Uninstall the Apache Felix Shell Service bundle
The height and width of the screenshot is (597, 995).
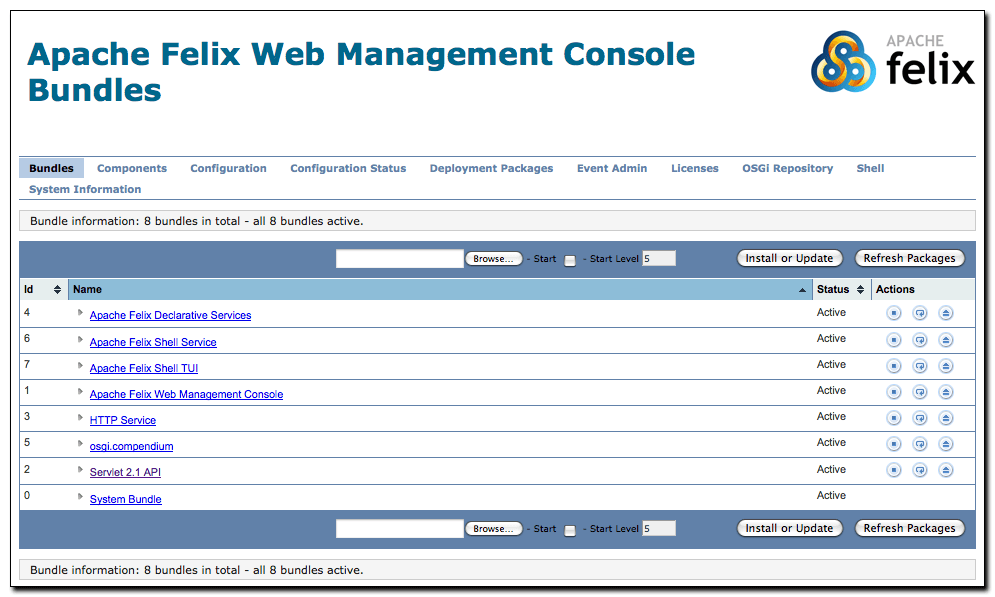click(946, 340)
